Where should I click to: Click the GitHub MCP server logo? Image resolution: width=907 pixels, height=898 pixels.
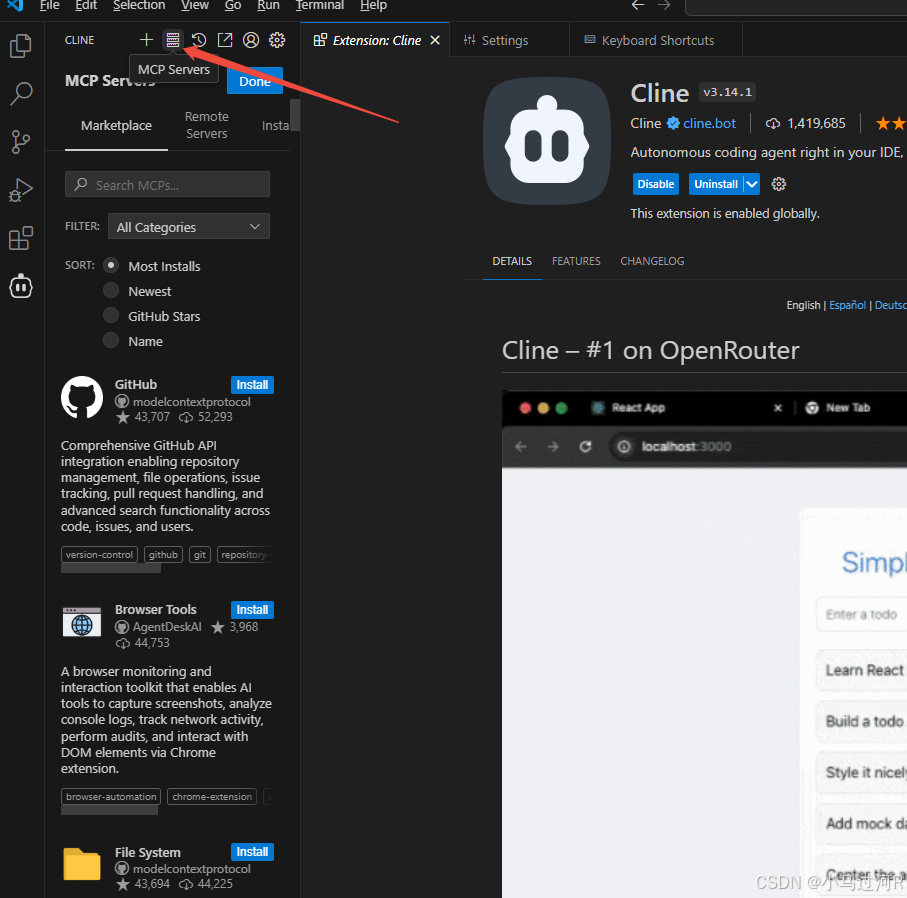click(82, 398)
